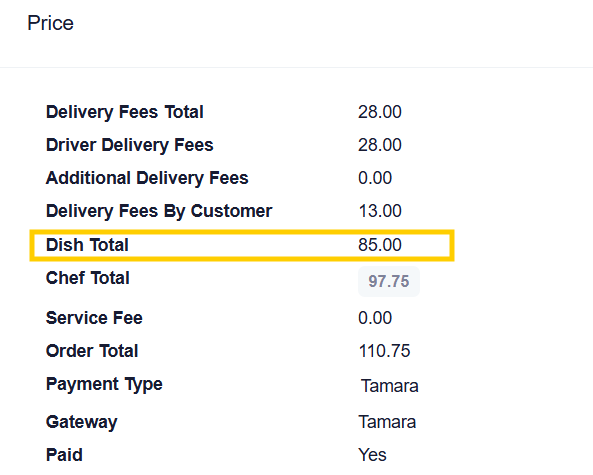
Task: Click the Order Total value 110.75
Action: click(x=384, y=351)
